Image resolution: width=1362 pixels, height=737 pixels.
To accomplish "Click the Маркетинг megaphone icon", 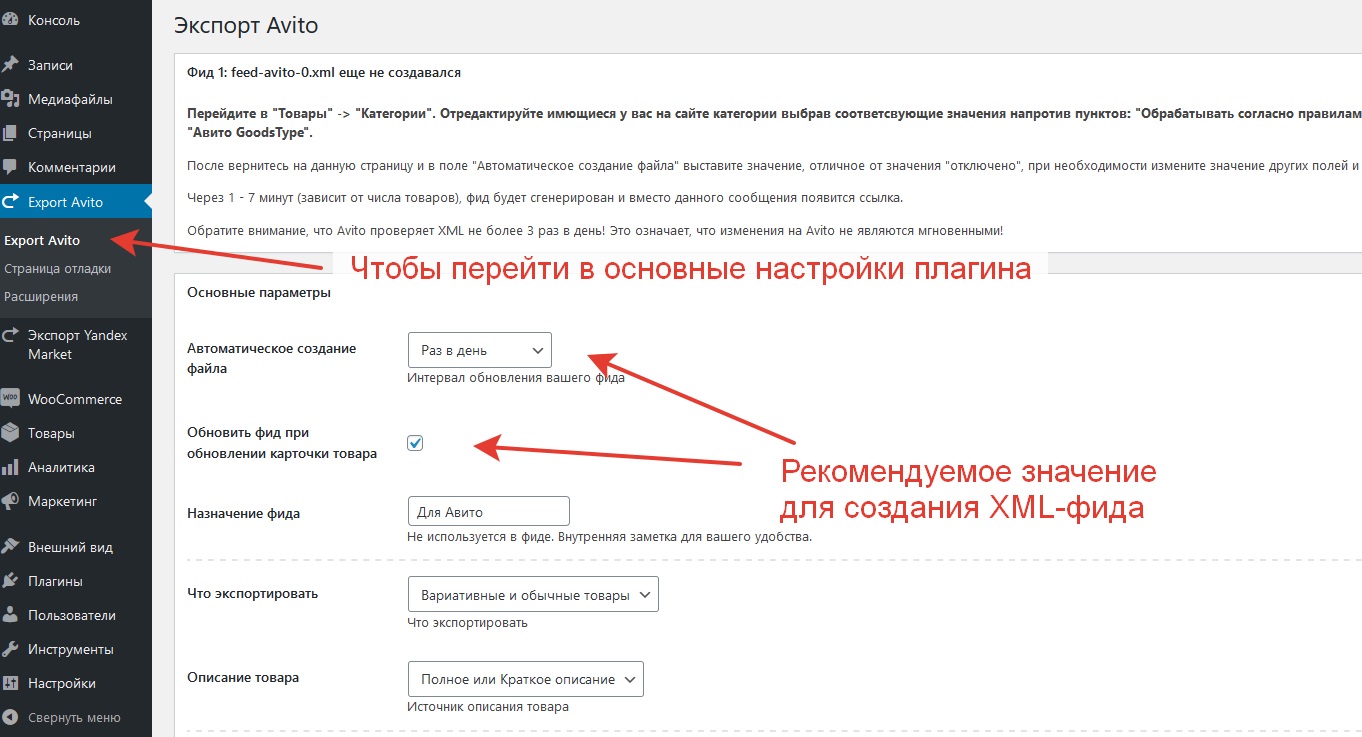I will pos(10,501).
